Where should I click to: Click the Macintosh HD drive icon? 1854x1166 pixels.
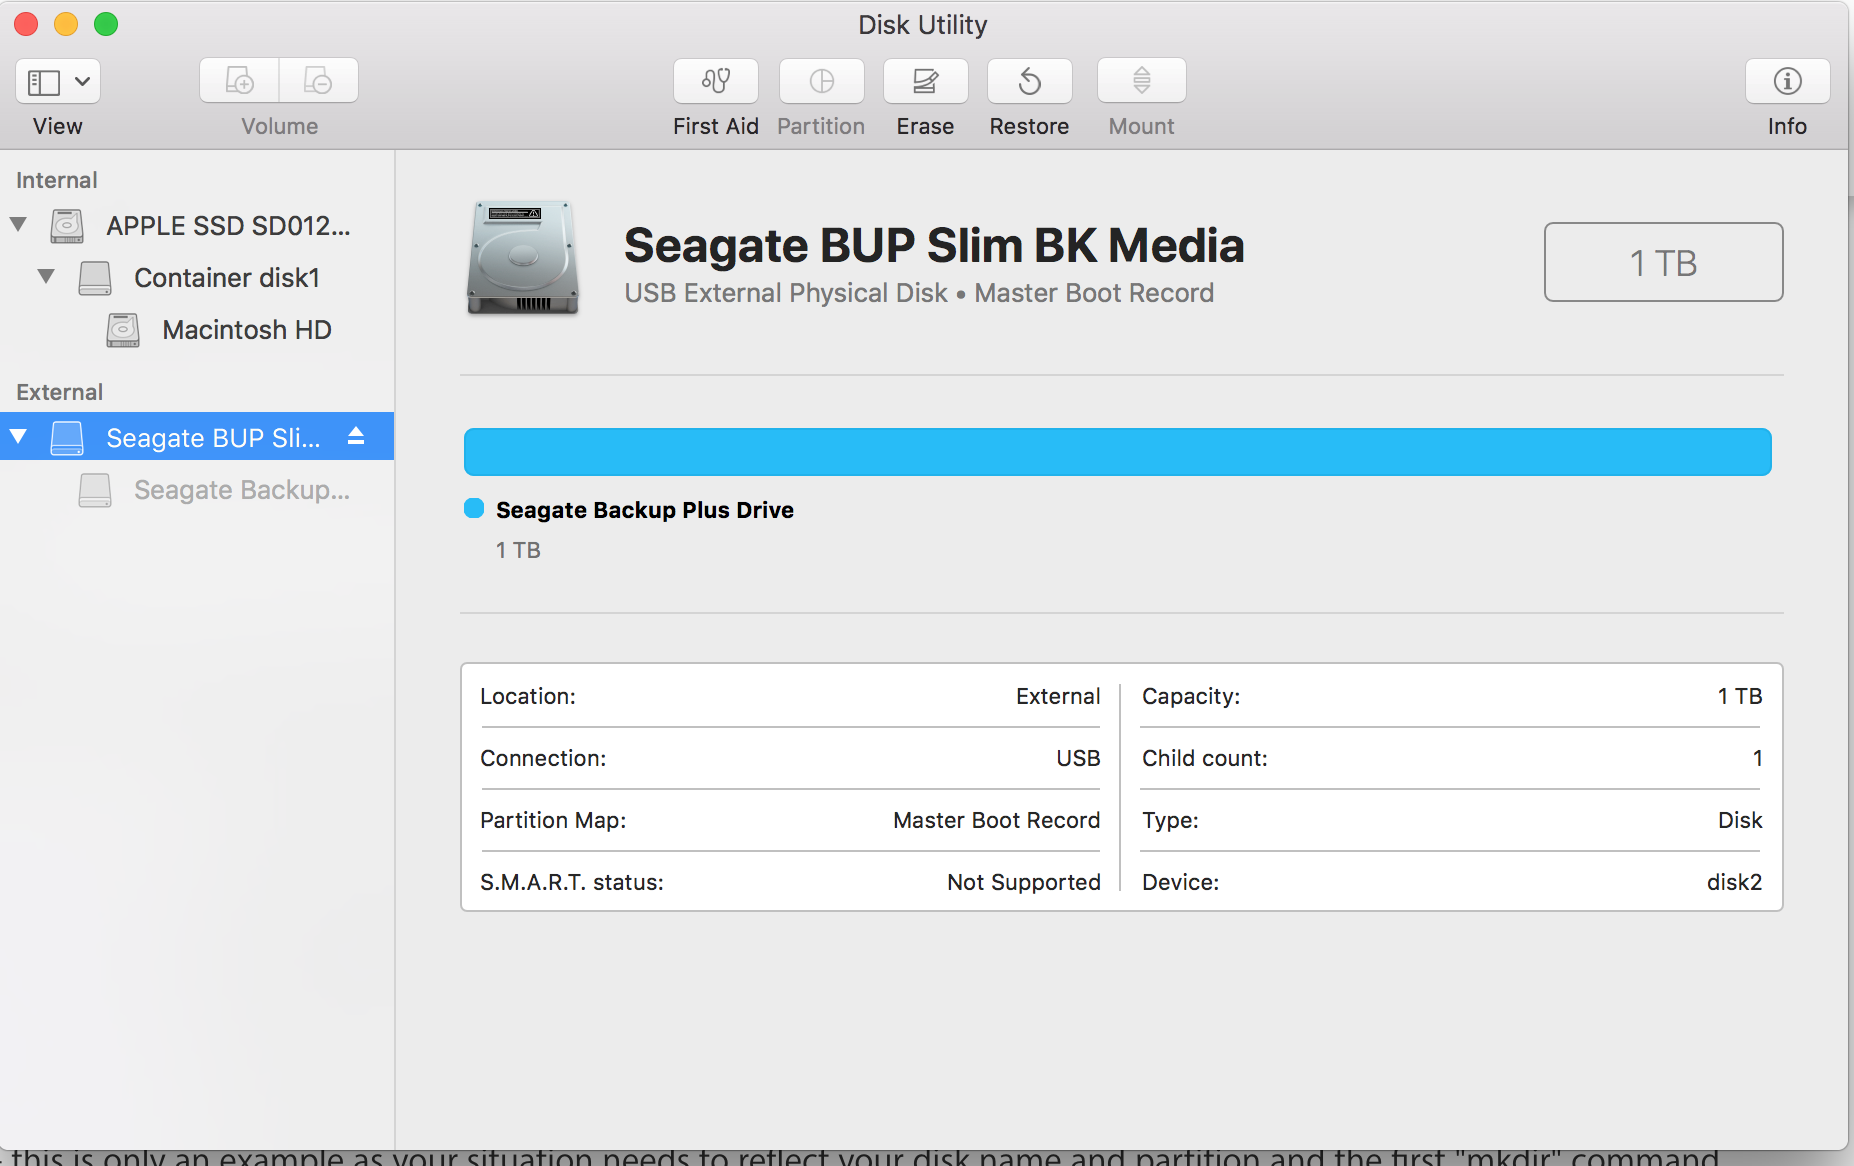tap(123, 330)
